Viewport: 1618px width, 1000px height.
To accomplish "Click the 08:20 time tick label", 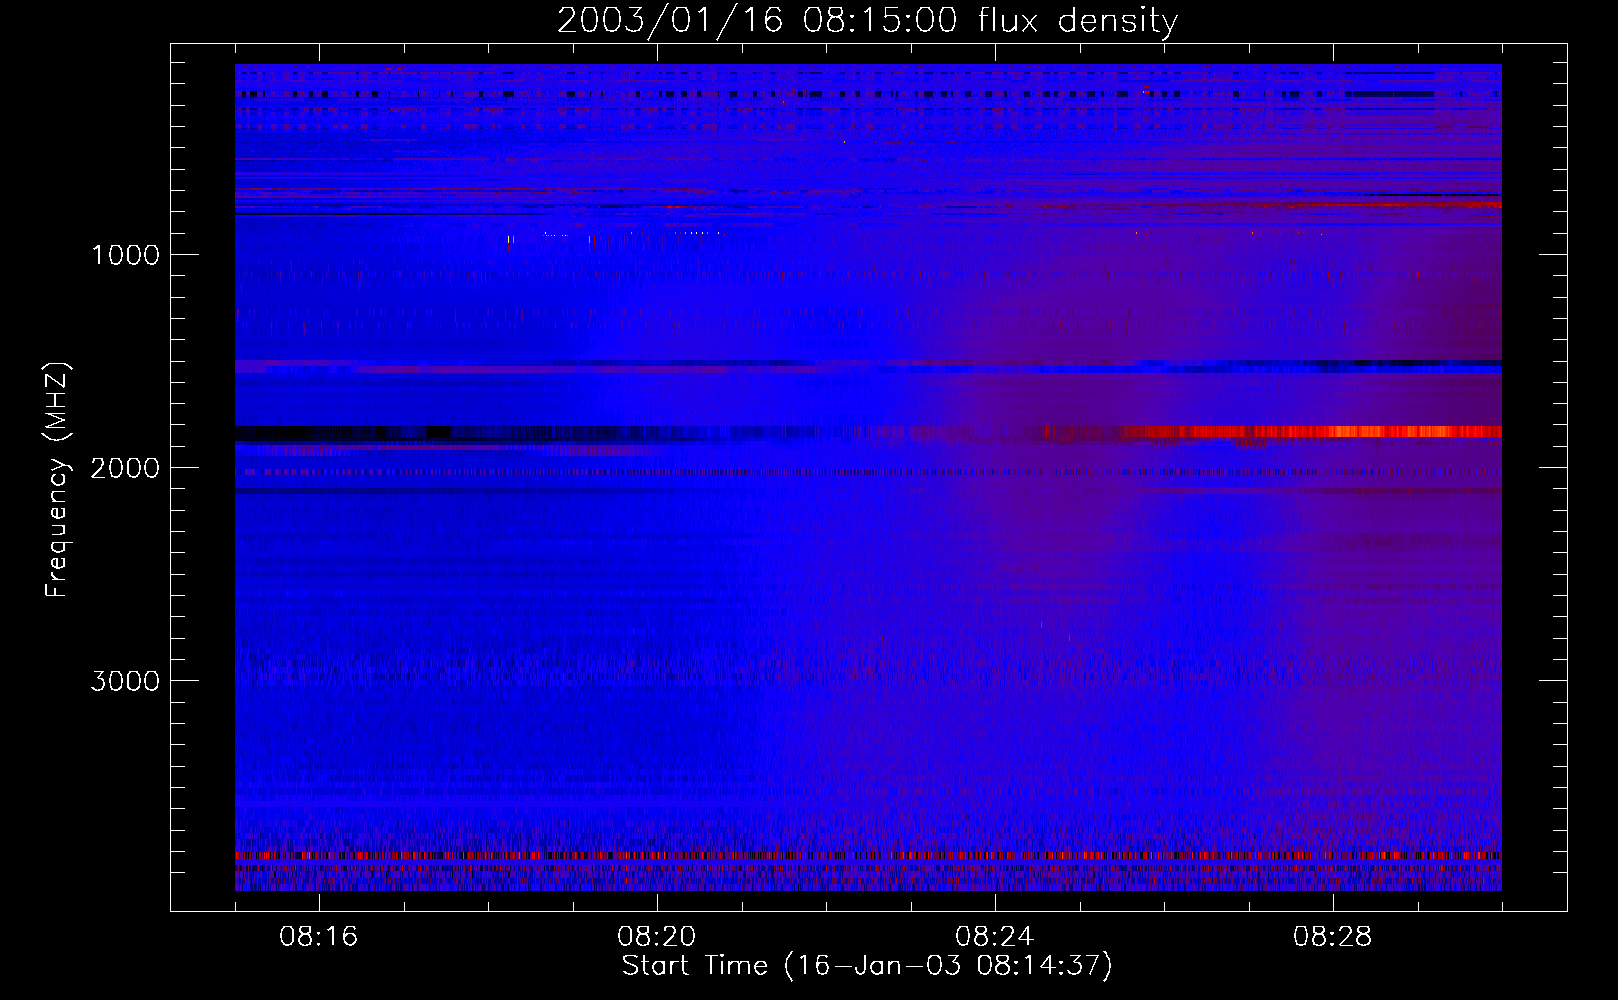I will point(657,937).
